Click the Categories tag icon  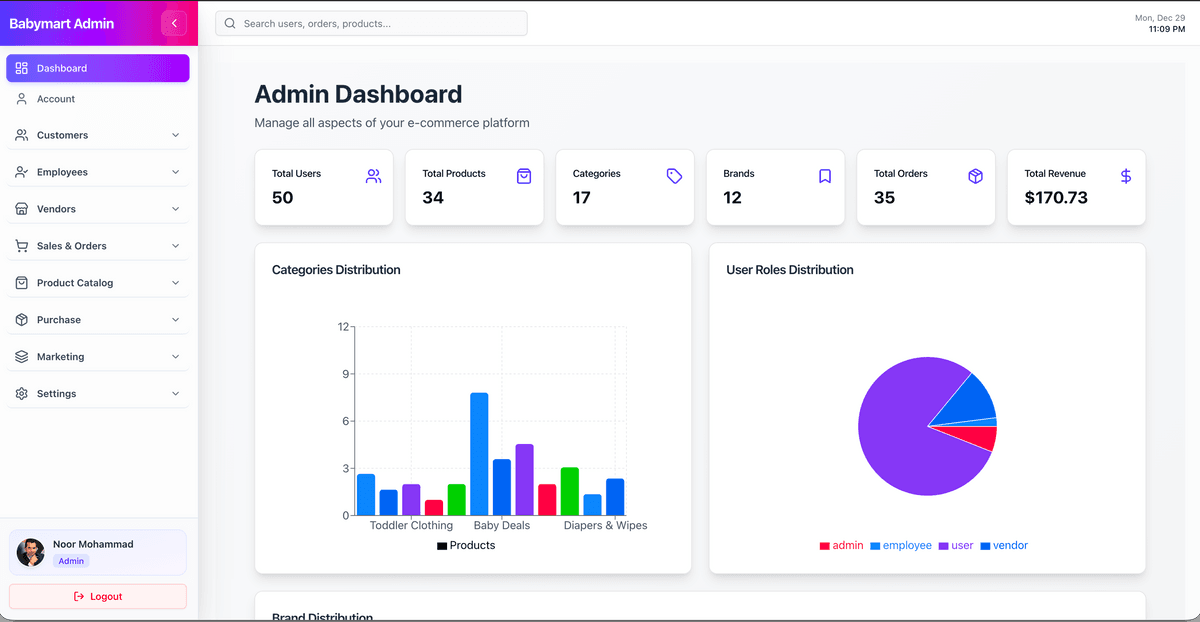(x=674, y=176)
